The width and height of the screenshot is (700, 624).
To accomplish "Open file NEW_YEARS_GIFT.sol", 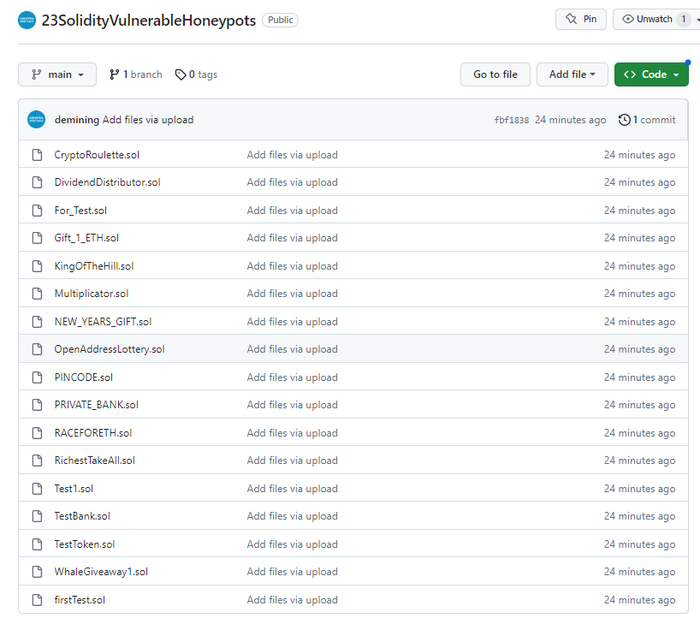I will click(x=103, y=322).
